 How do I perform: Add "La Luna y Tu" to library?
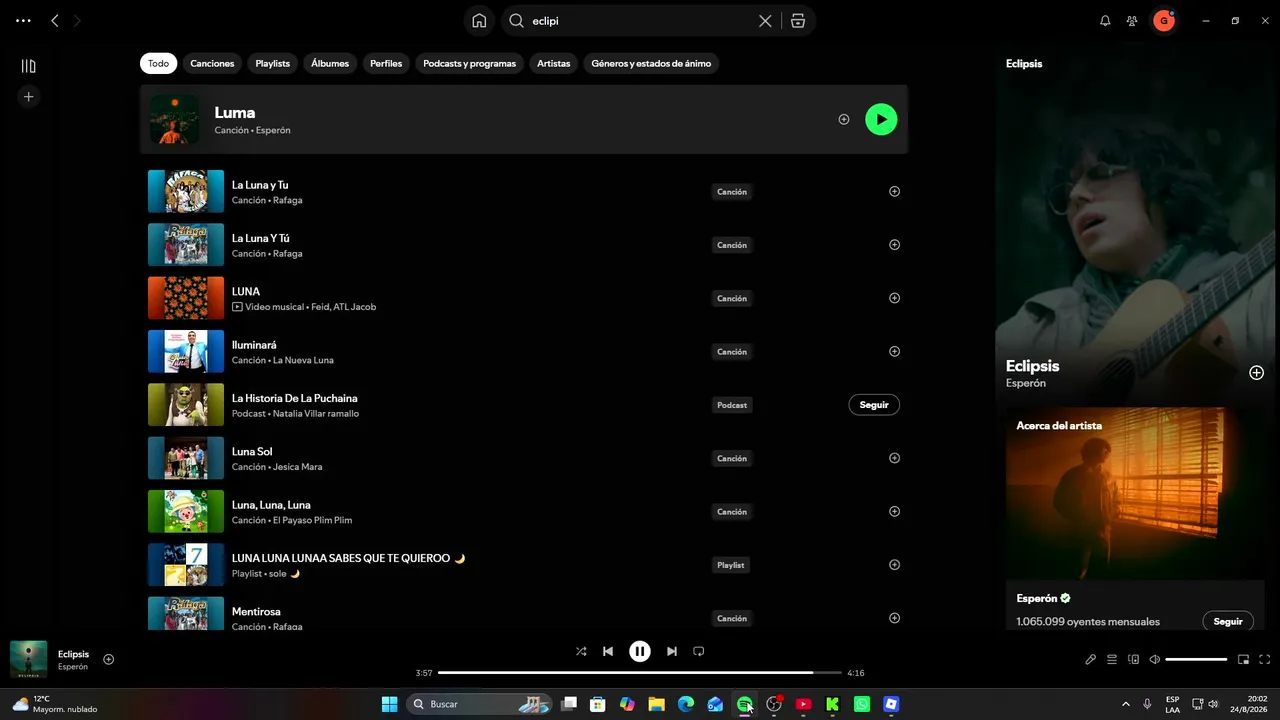[894, 191]
